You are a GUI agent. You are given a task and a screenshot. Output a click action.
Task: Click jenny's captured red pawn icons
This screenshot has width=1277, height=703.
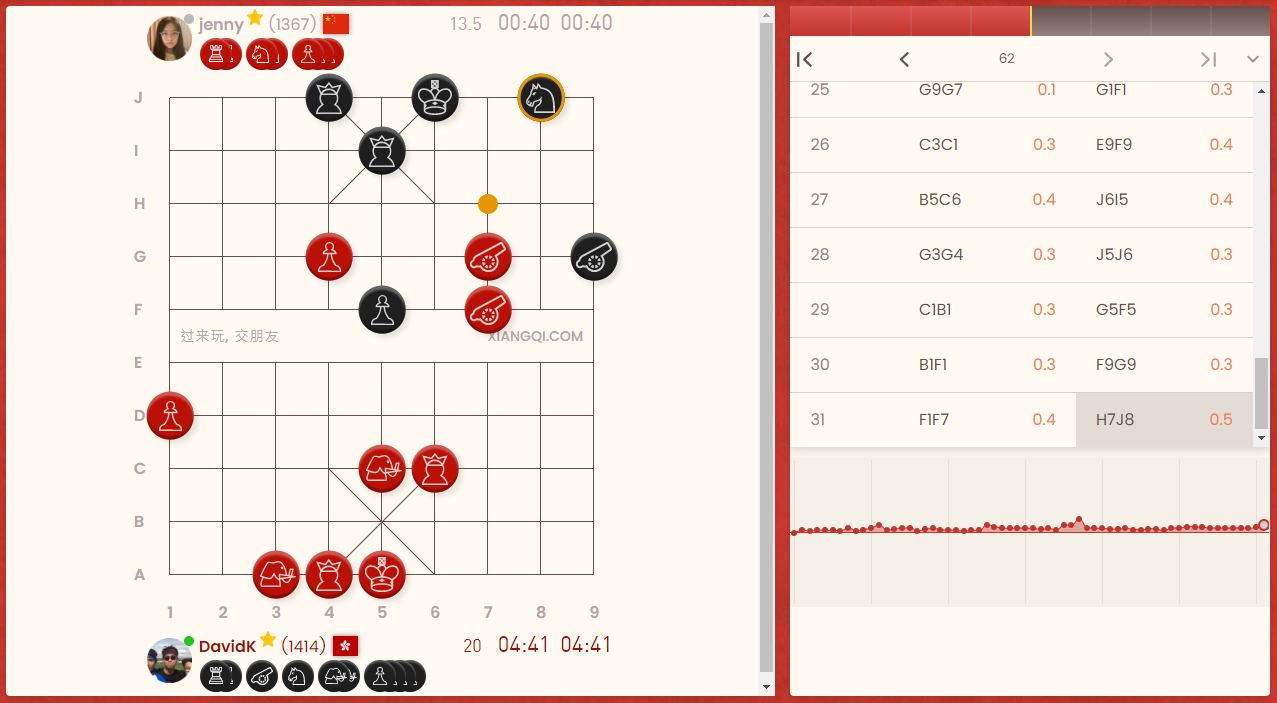tap(313, 54)
